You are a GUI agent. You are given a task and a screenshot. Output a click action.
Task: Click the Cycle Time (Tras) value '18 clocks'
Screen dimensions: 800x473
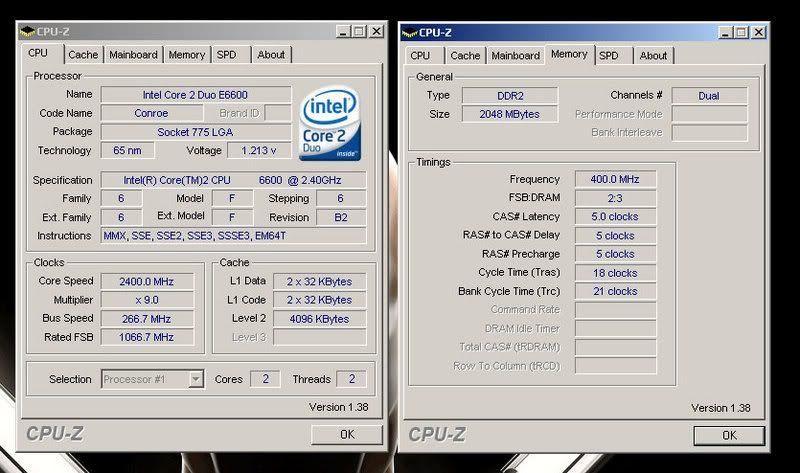click(615, 273)
